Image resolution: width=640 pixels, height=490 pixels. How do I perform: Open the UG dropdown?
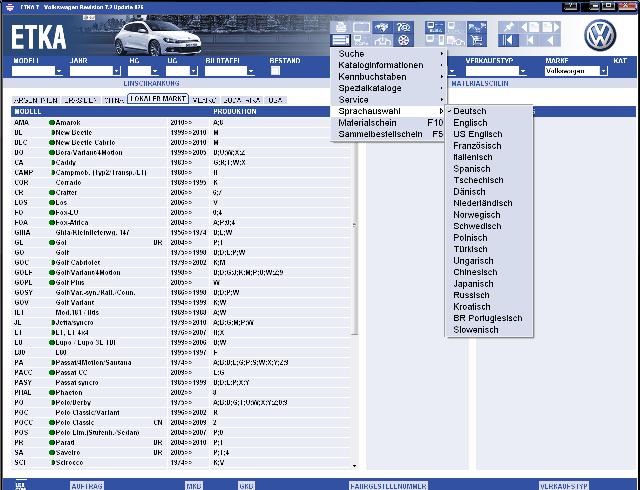tap(193, 71)
